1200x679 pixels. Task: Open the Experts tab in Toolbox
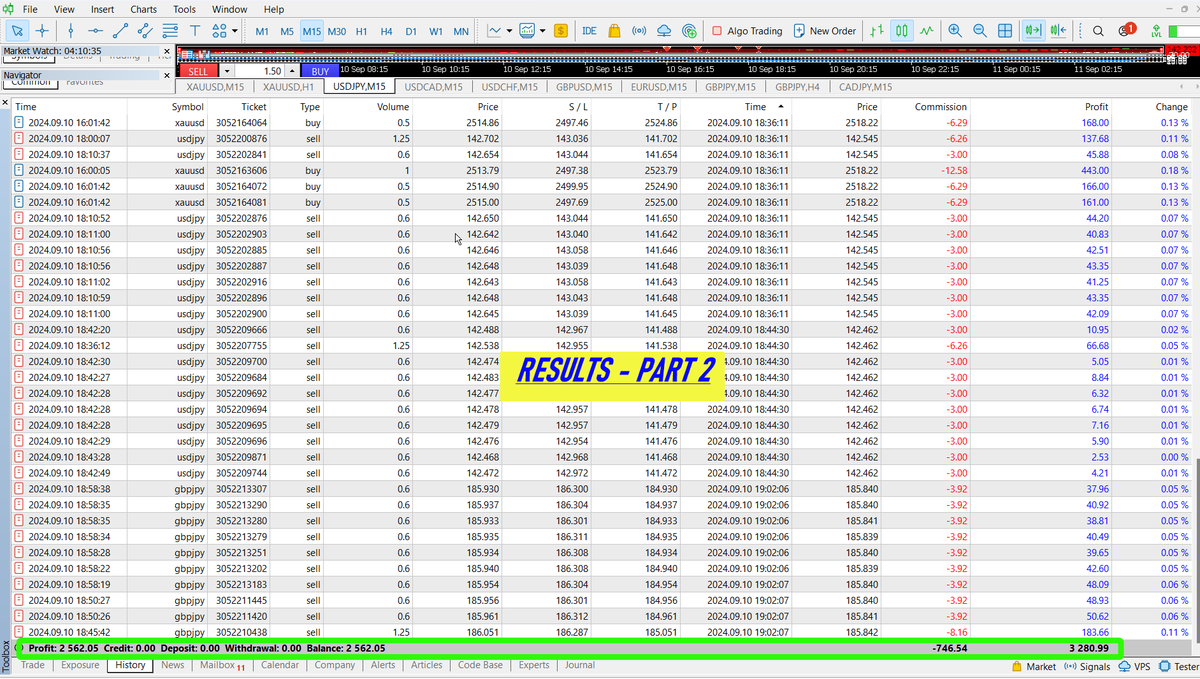(534, 665)
